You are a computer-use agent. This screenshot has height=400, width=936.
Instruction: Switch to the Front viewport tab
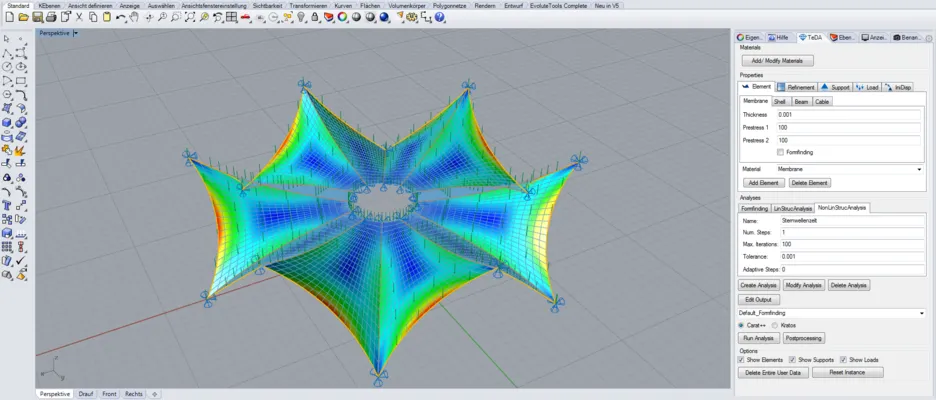click(x=109, y=395)
